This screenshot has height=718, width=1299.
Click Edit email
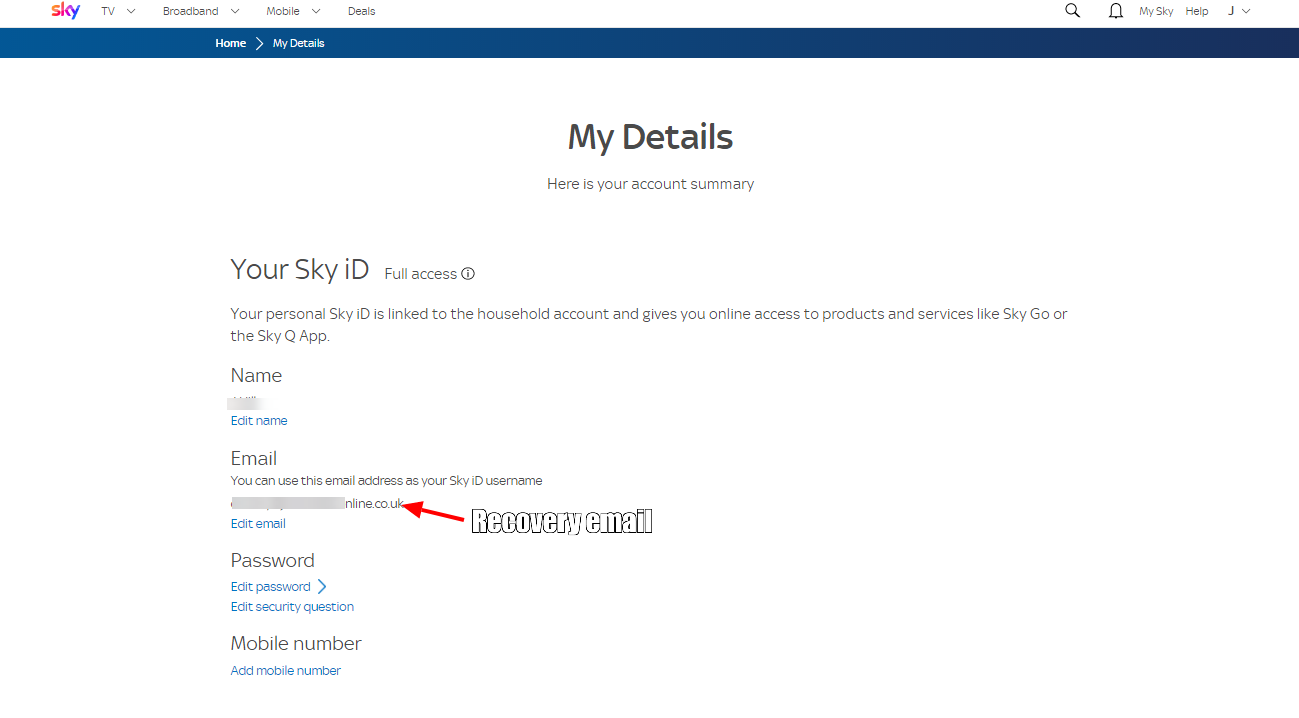(257, 523)
